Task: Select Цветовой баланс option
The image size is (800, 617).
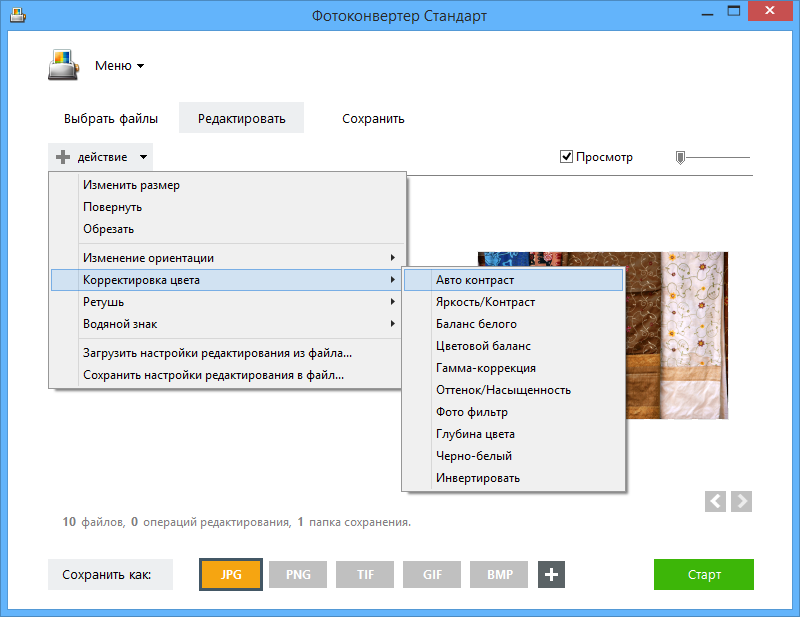Action: 513,346
